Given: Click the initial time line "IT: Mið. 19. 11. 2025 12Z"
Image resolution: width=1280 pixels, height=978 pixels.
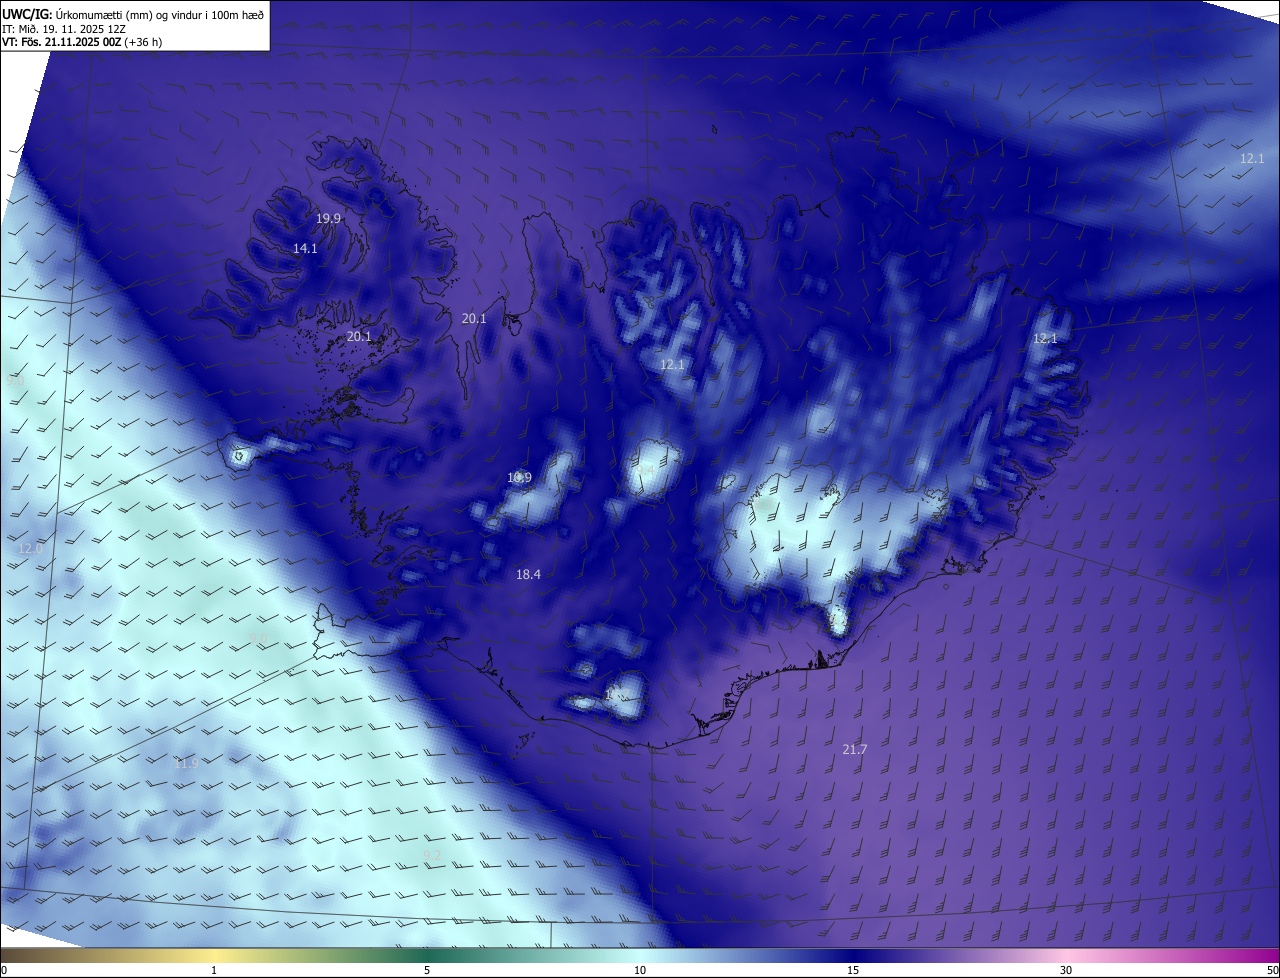Looking at the screenshot, I should (64, 28).
